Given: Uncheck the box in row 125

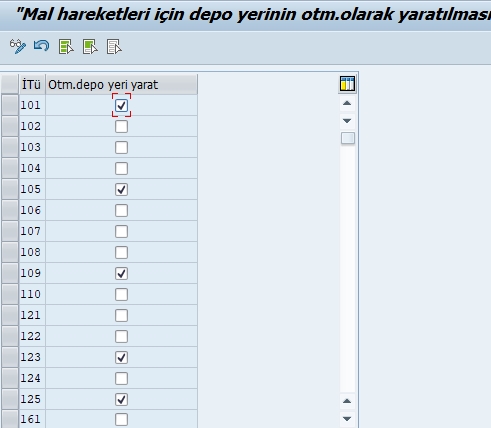Looking at the screenshot, I should (121, 400).
